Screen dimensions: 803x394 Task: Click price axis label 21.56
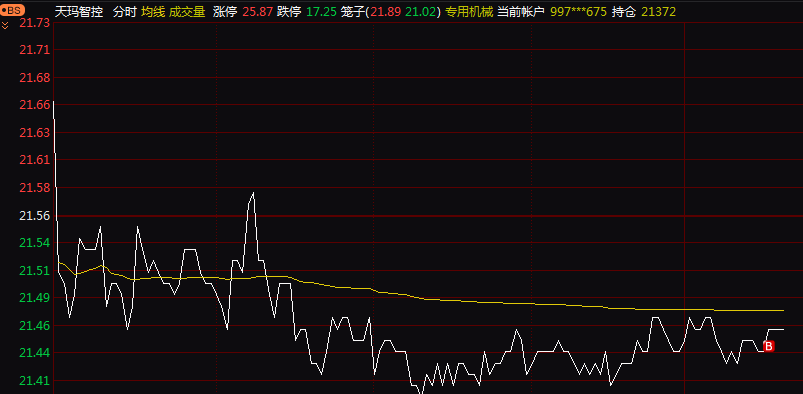coord(35,216)
